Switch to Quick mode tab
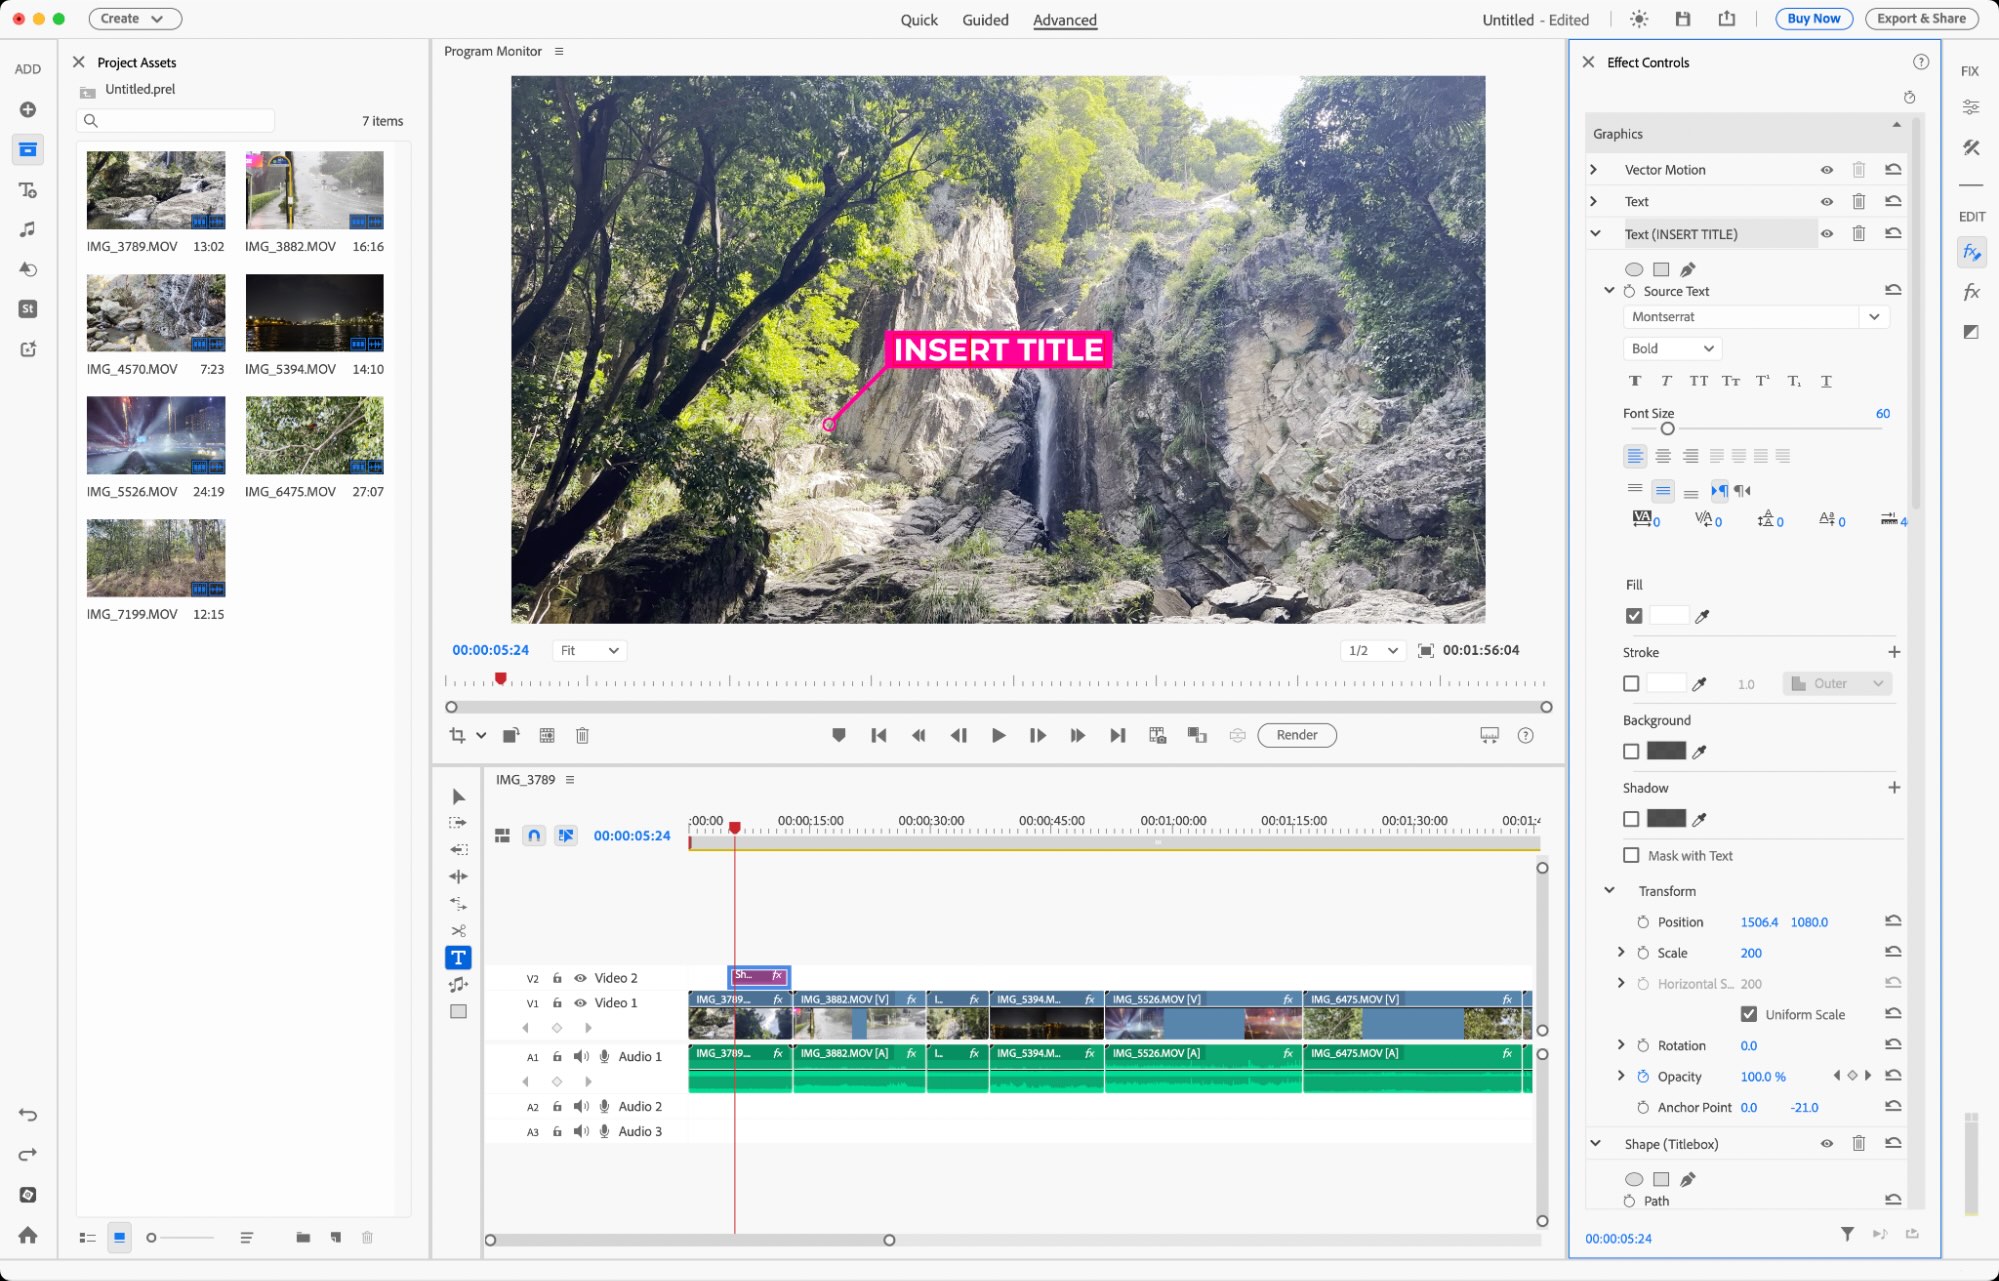The image size is (1999, 1281). (x=919, y=20)
